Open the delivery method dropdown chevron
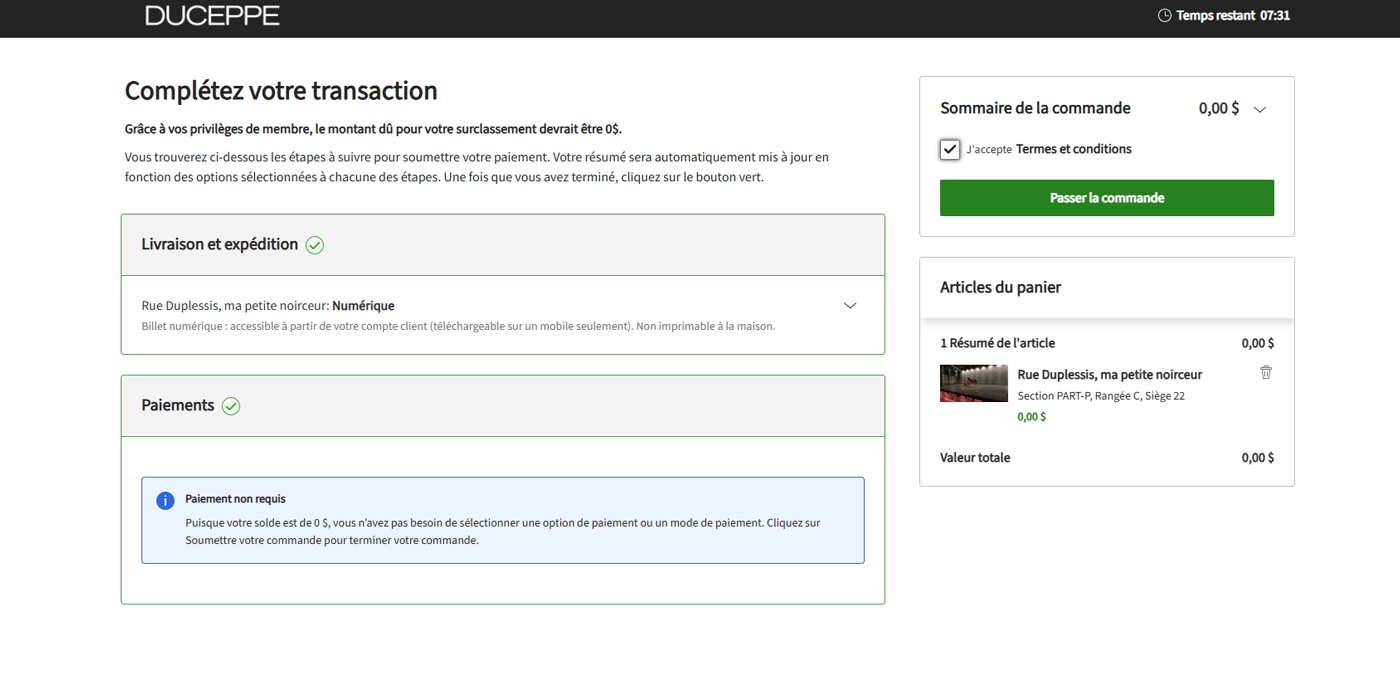Image resolution: width=1400 pixels, height=673 pixels. [850, 306]
